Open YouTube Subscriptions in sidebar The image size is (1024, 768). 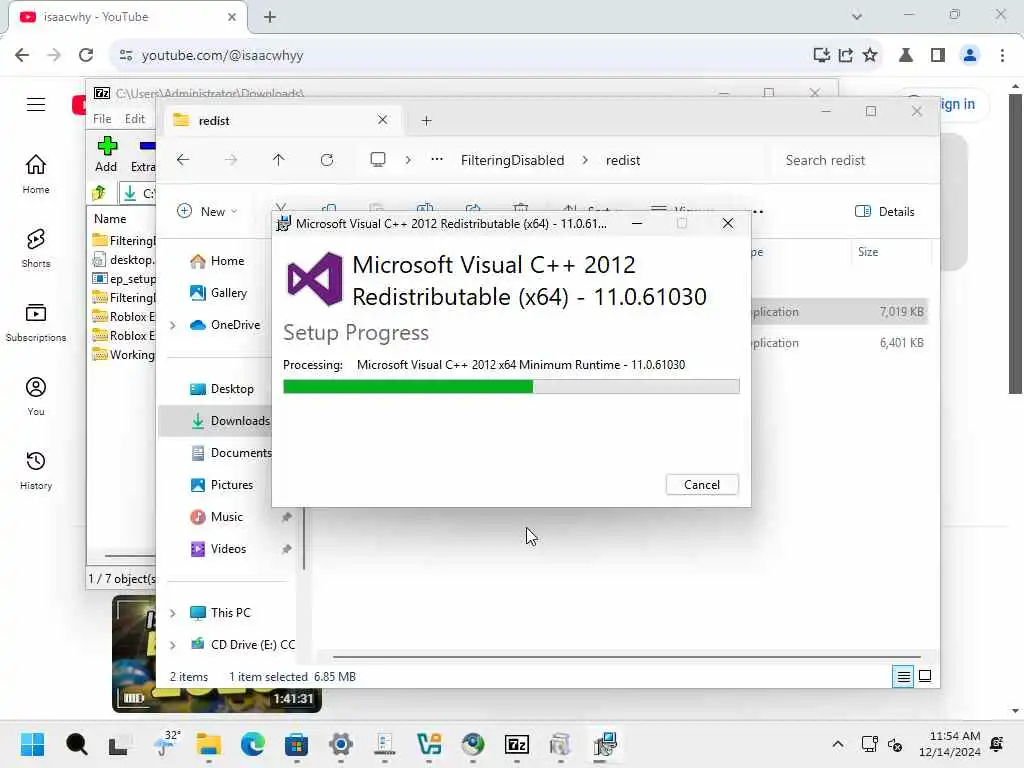[36, 322]
